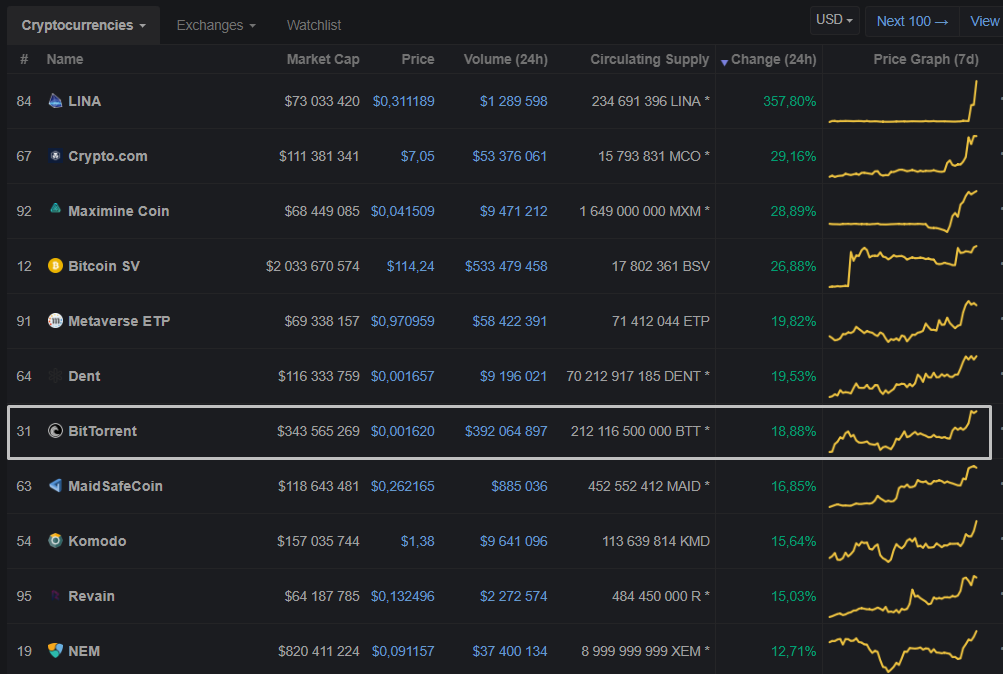Screen dimensions: 1003x674
Task: Open the Bitcoin SV 7d price graph
Action: coord(904,266)
